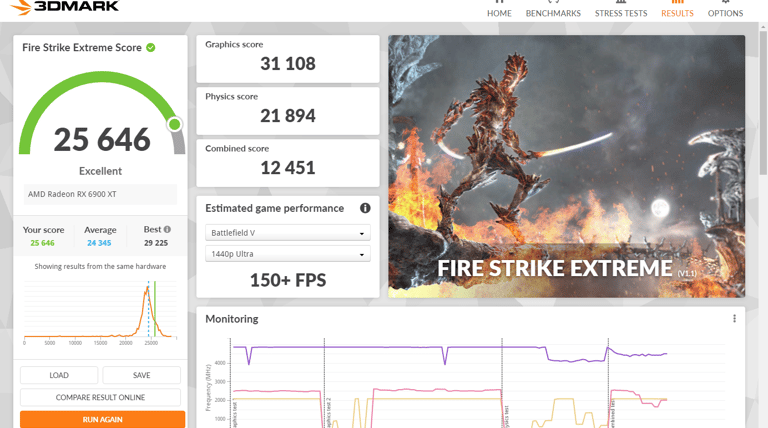The width and height of the screenshot is (768, 428).
Task: Click the 3DMark logo
Action: 64,6
